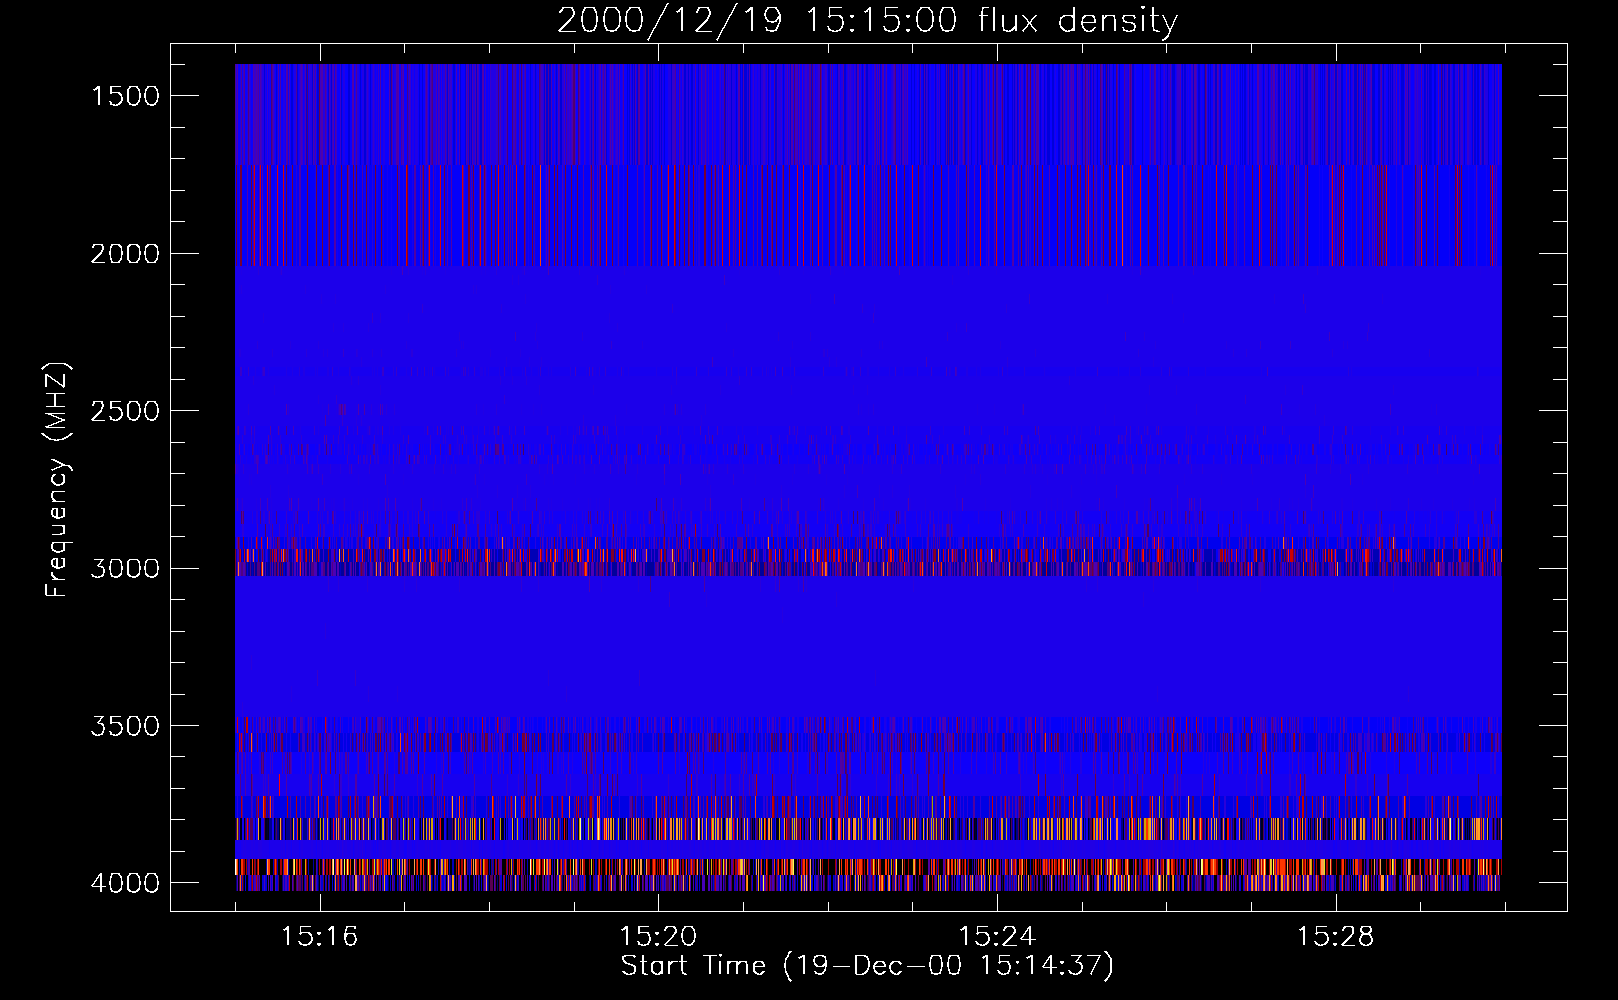Click the 3000 frequency tick label
The height and width of the screenshot is (1000, 1618).
tap(125, 569)
